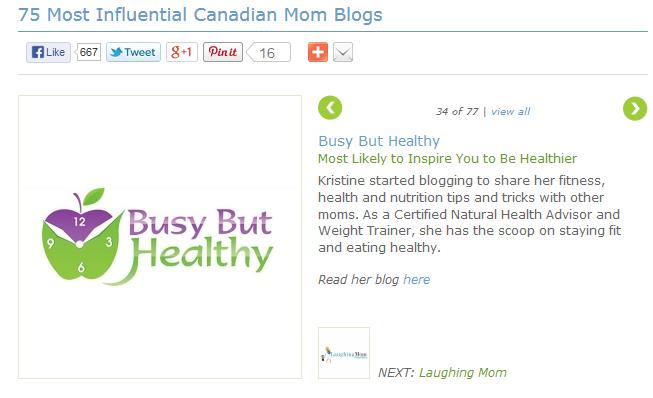
Task: Click the Facebook Like button
Action: coord(48,52)
